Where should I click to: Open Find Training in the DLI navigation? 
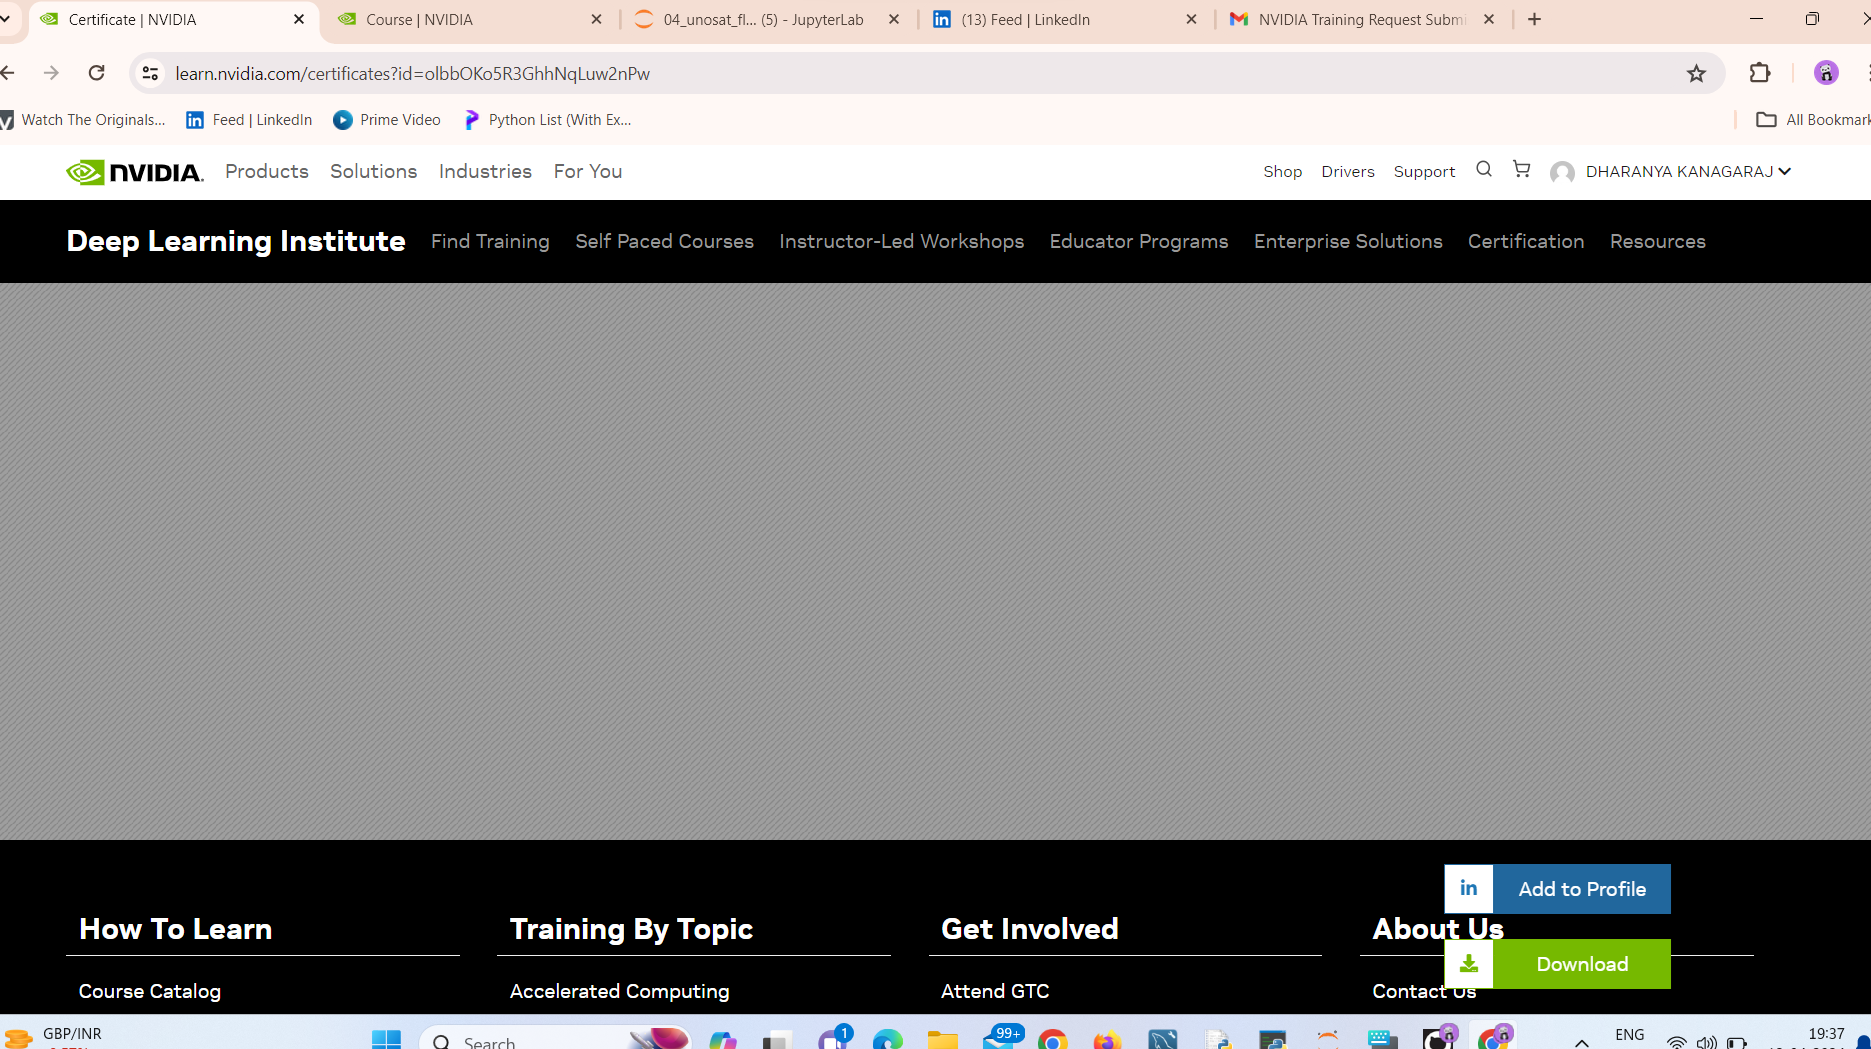490,241
